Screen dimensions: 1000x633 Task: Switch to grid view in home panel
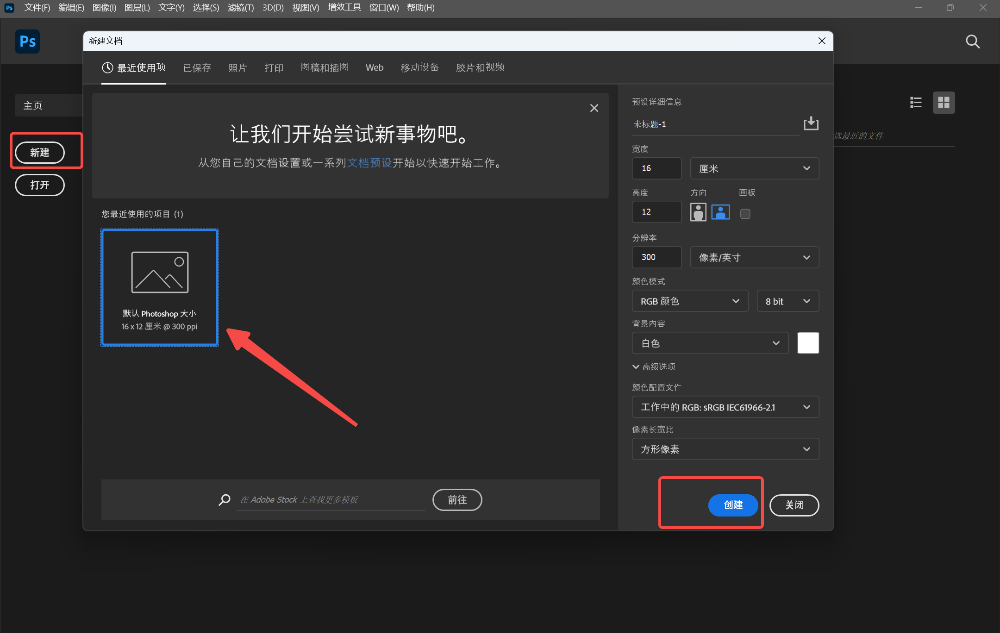944,102
